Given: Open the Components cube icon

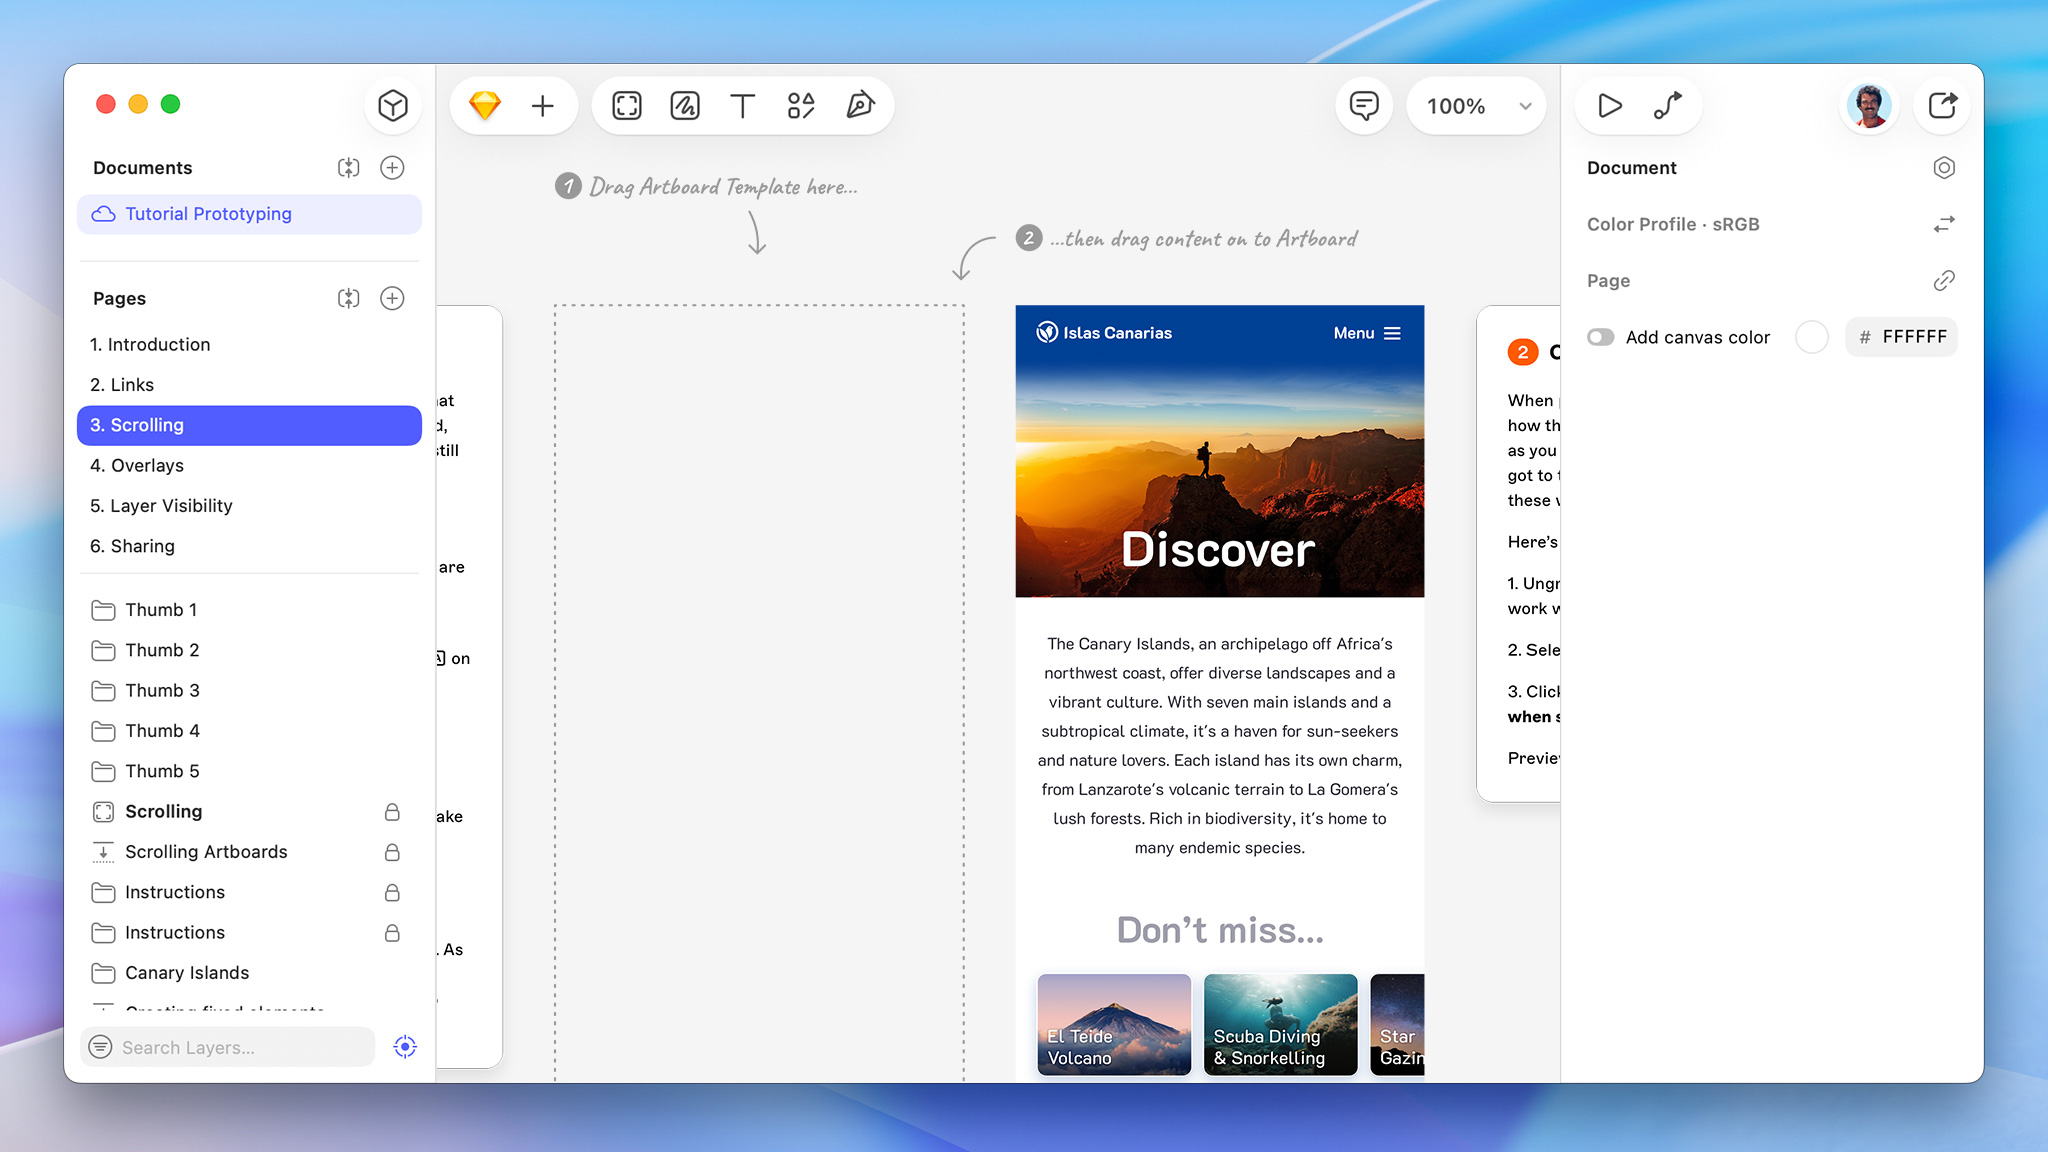Looking at the screenshot, I should pyautogui.click(x=393, y=106).
